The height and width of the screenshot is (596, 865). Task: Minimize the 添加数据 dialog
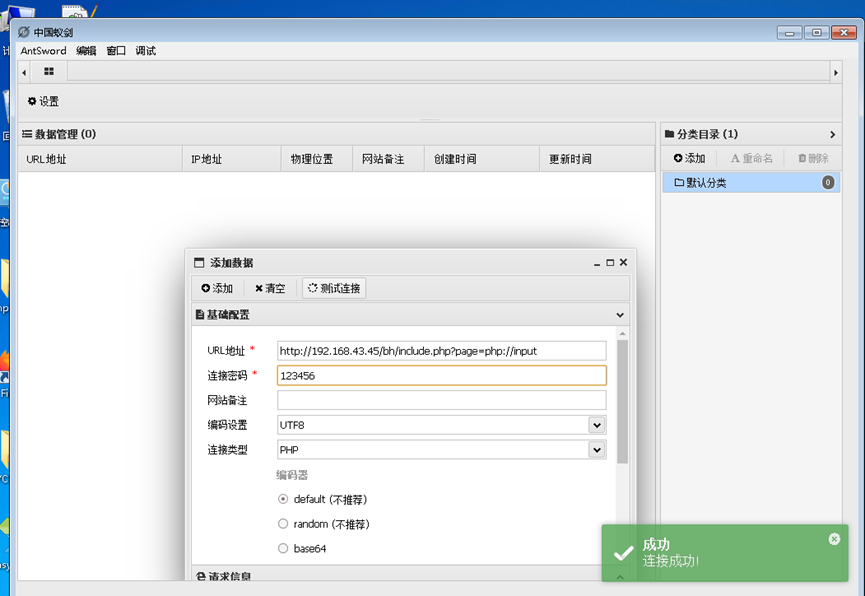(x=596, y=263)
